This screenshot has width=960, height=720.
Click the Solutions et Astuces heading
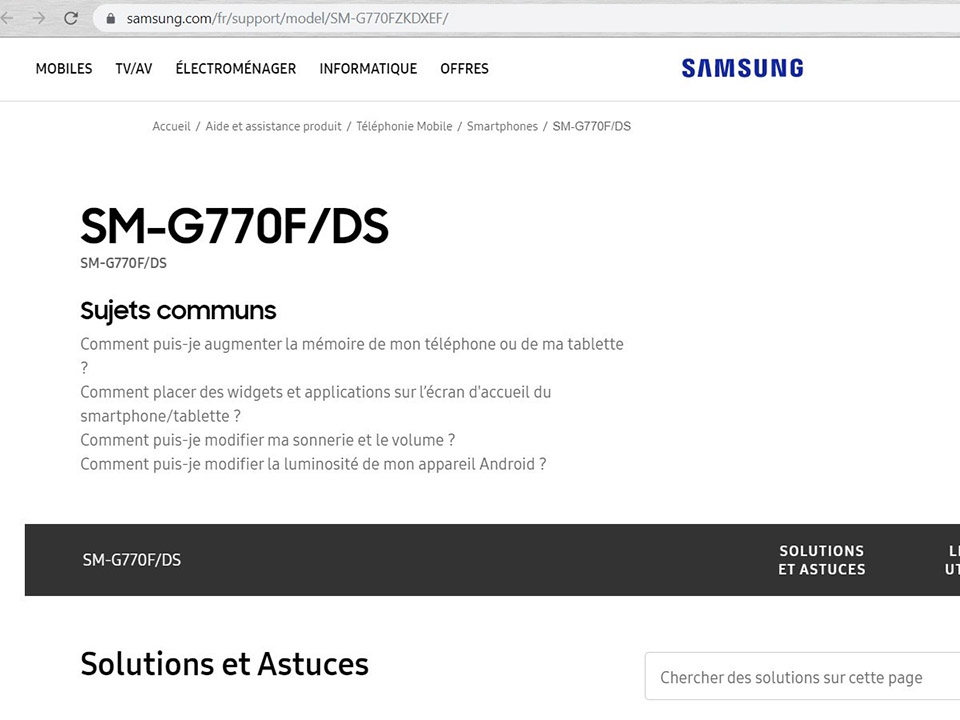(x=224, y=664)
